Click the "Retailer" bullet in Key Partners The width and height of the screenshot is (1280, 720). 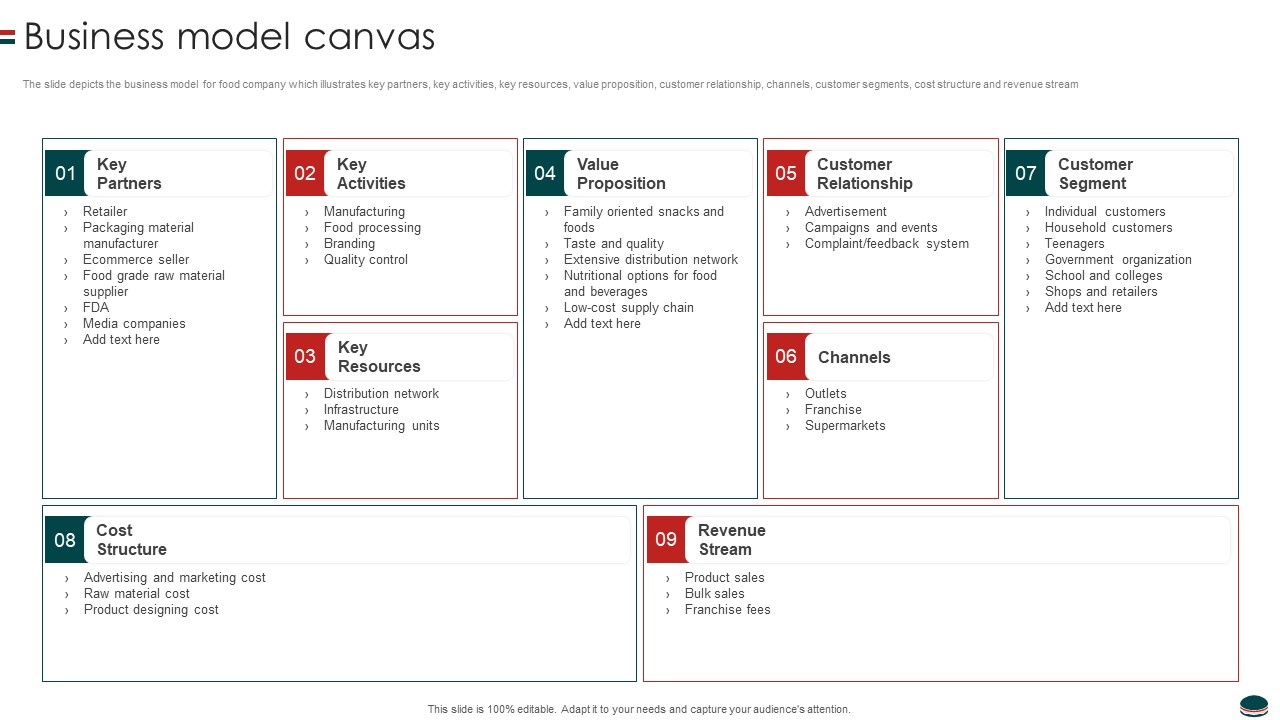click(105, 212)
